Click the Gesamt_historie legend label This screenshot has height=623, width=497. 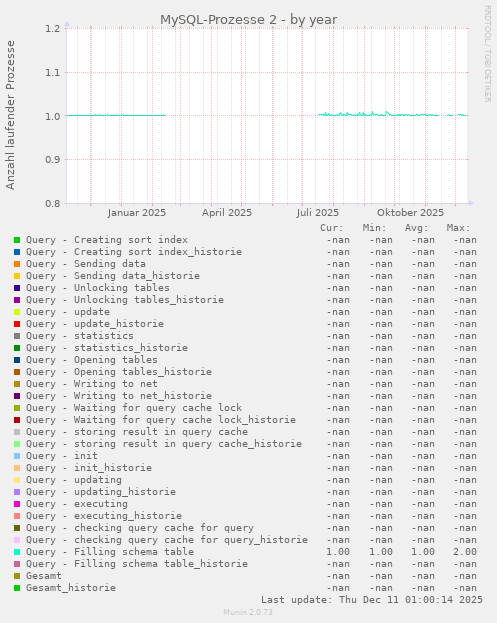pos(71,588)
